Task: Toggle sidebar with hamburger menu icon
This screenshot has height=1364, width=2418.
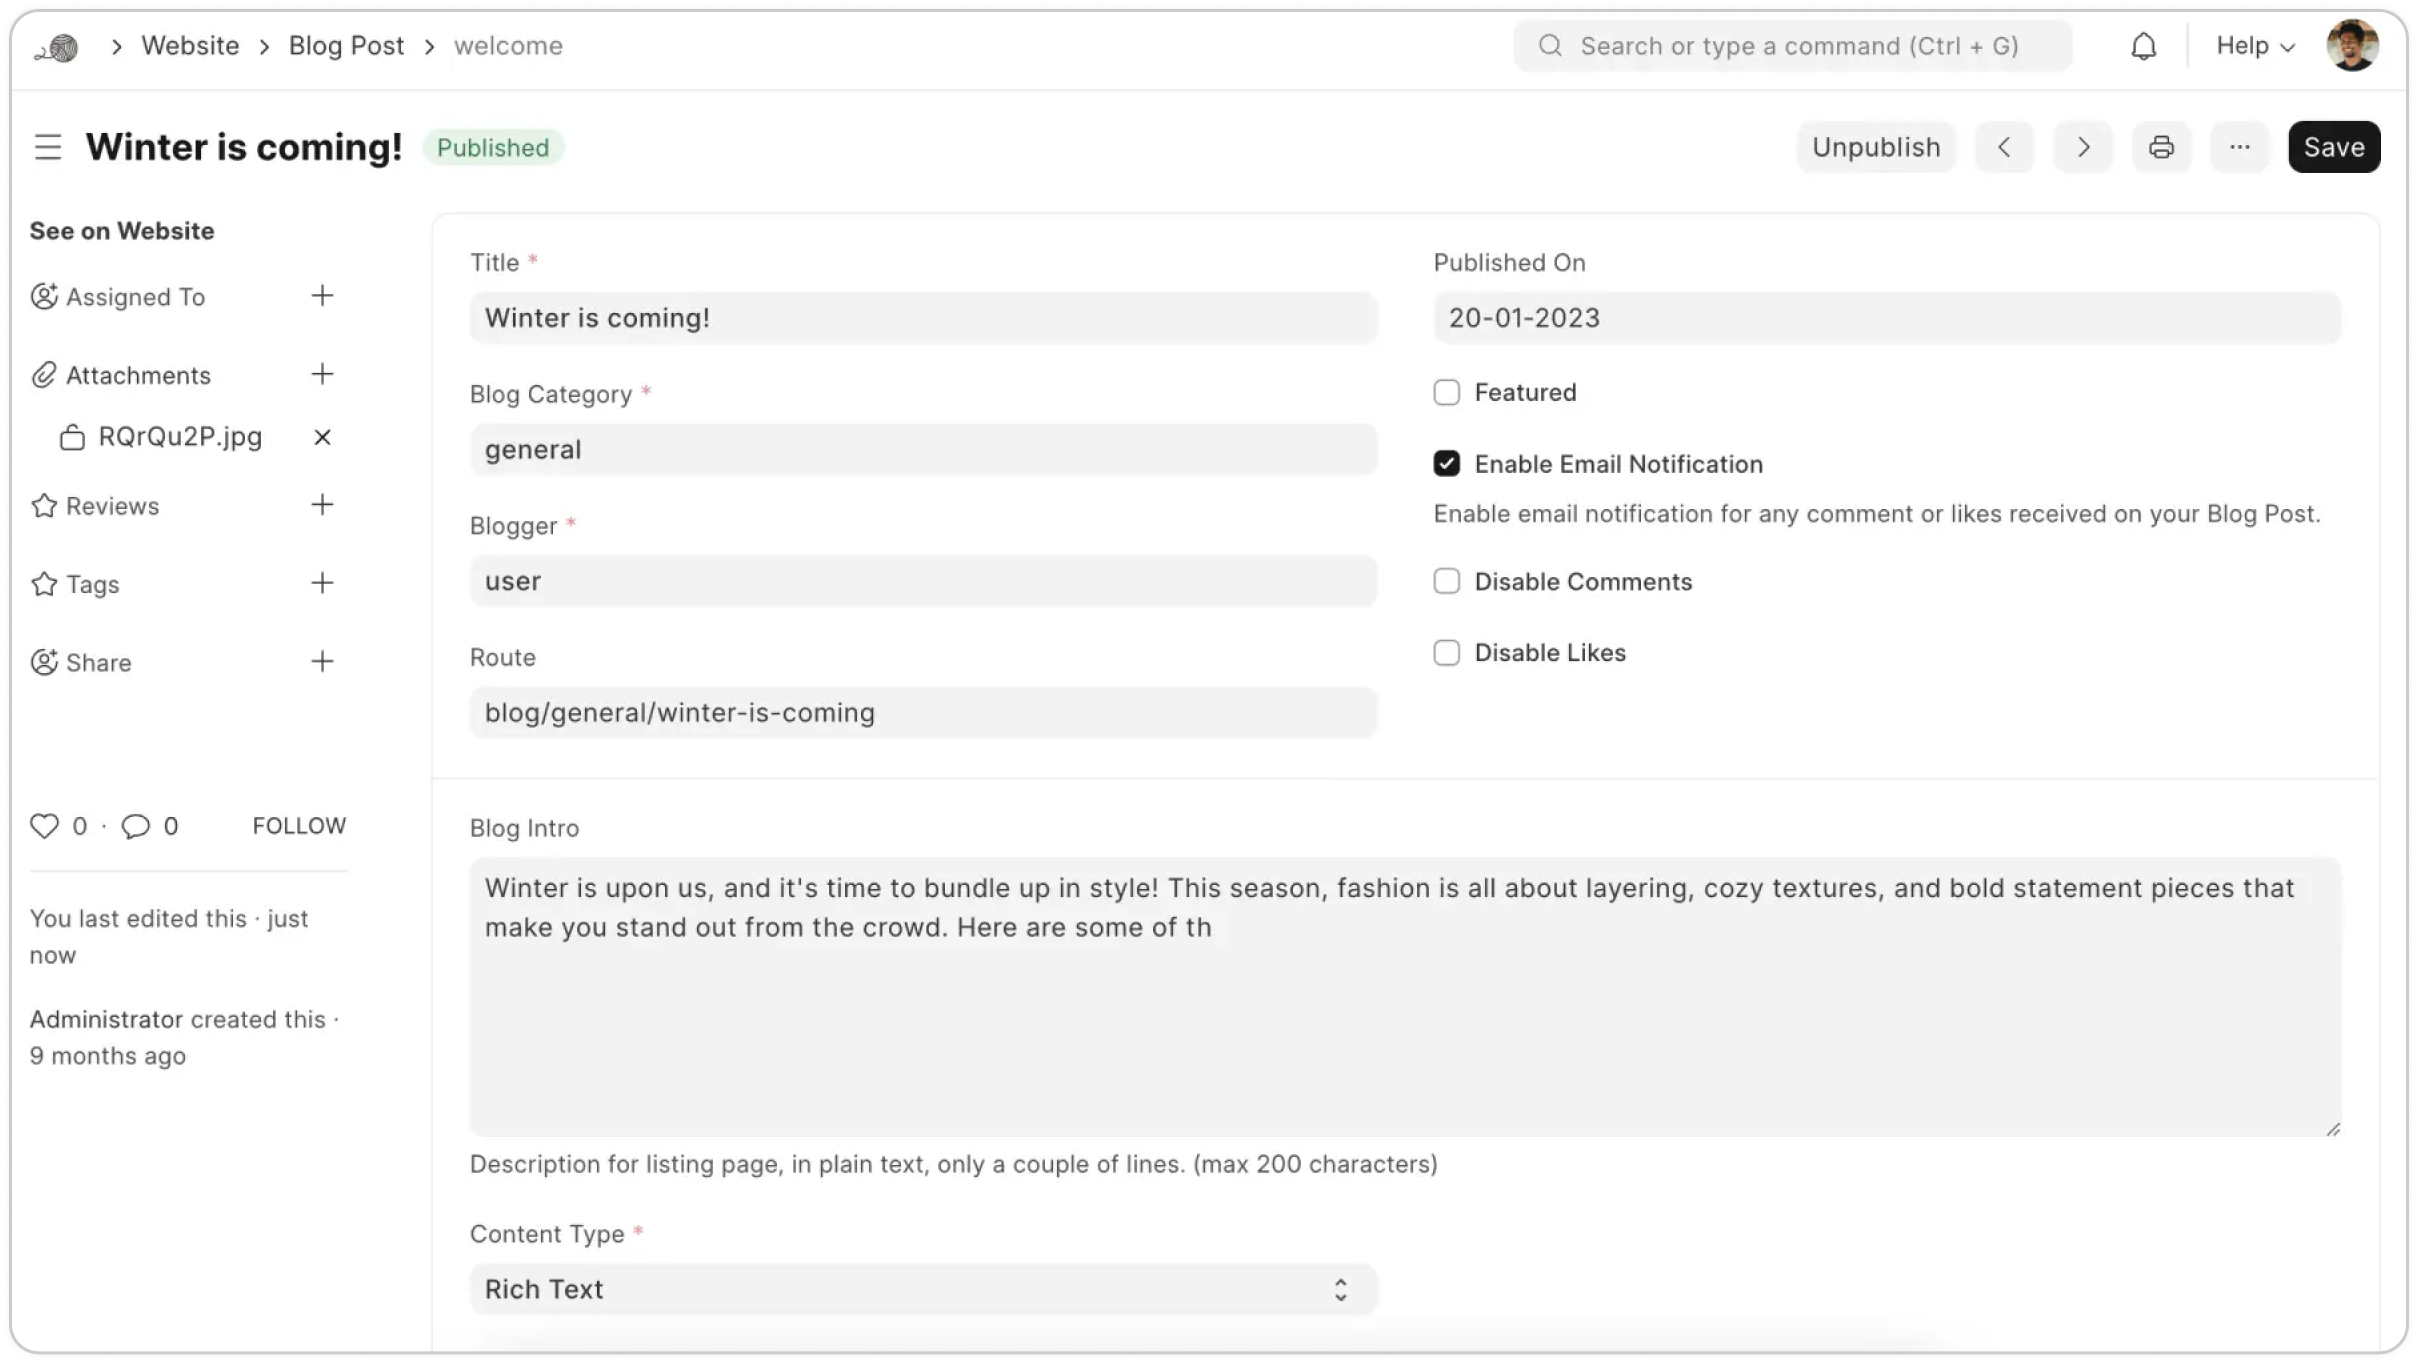Action: tap(48, 147)
